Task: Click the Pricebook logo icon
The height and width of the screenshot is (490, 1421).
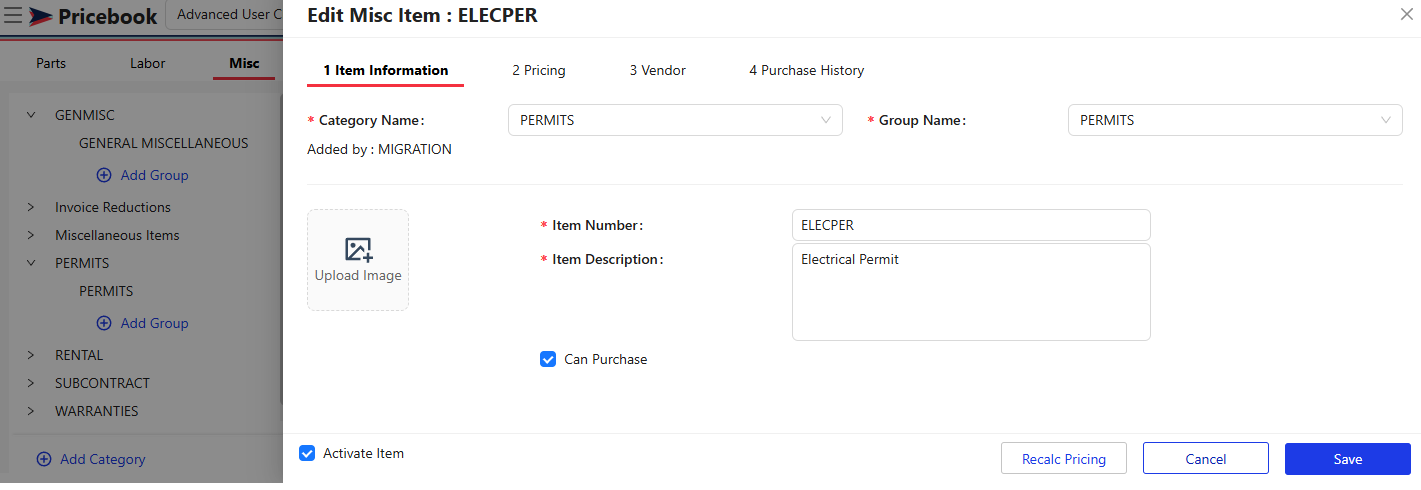Action: (x=40, y=16)
